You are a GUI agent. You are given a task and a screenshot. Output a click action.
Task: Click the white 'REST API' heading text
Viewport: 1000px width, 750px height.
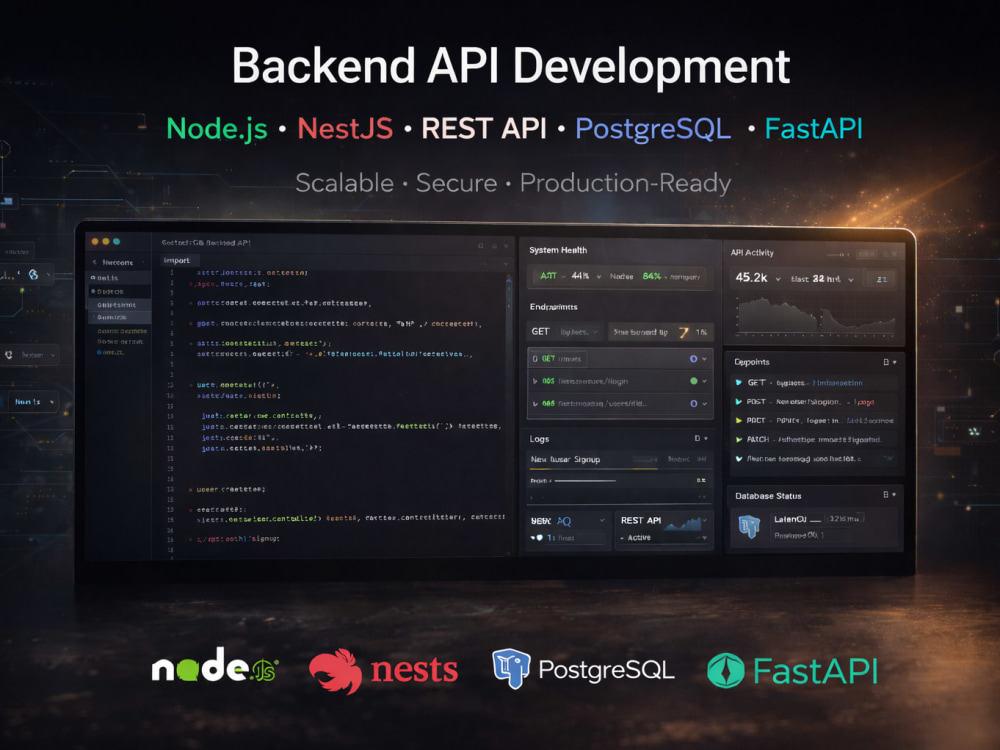[x=484, y=129]
